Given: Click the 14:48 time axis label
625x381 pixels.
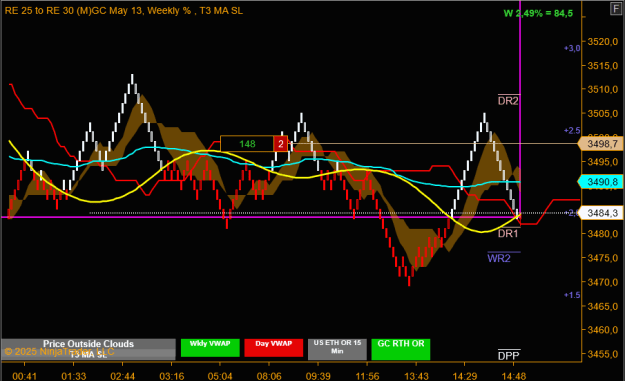Looking at the screenshot, I should point(514,376).
